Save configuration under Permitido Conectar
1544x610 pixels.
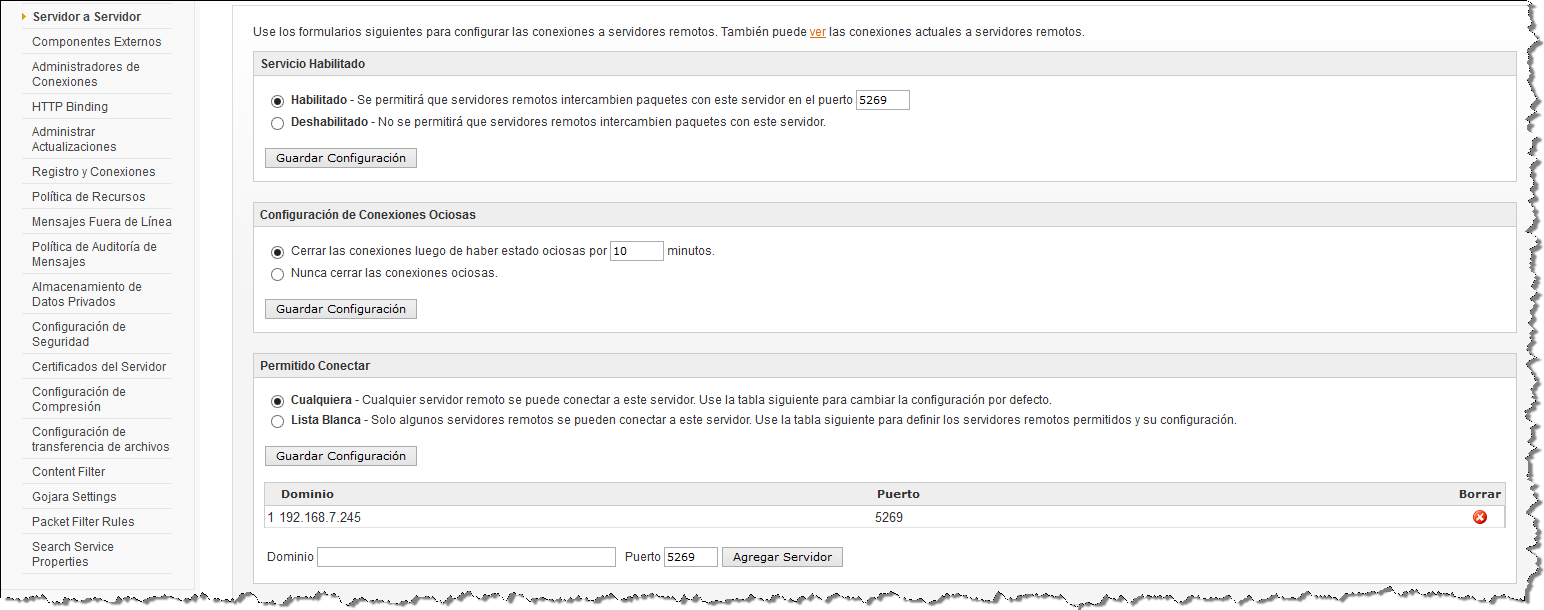(341, 456)
